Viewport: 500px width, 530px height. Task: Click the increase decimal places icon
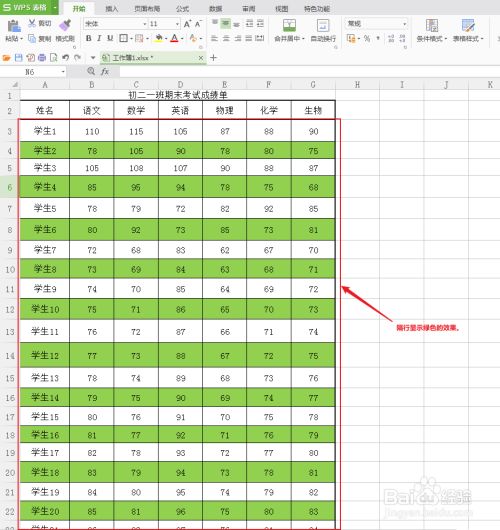391,39
